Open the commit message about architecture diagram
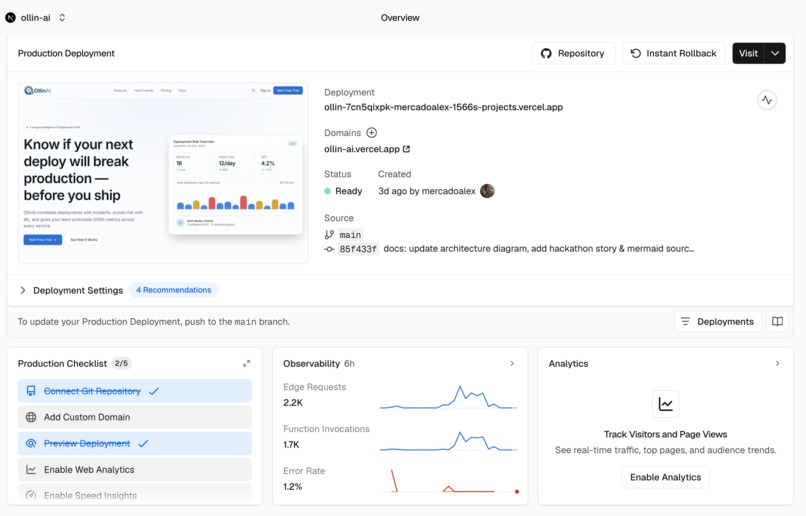The width and height of the screenshot is (806, 516). coord(539,249)
